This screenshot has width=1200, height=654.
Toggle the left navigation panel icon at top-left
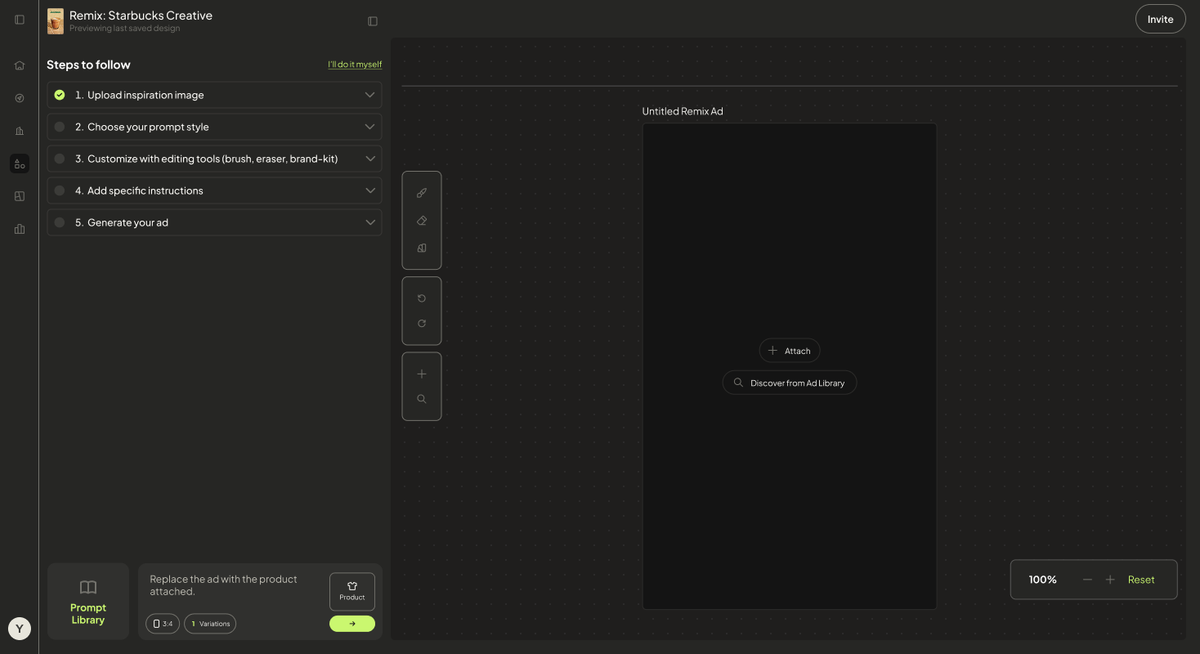(x=19, y=20)
